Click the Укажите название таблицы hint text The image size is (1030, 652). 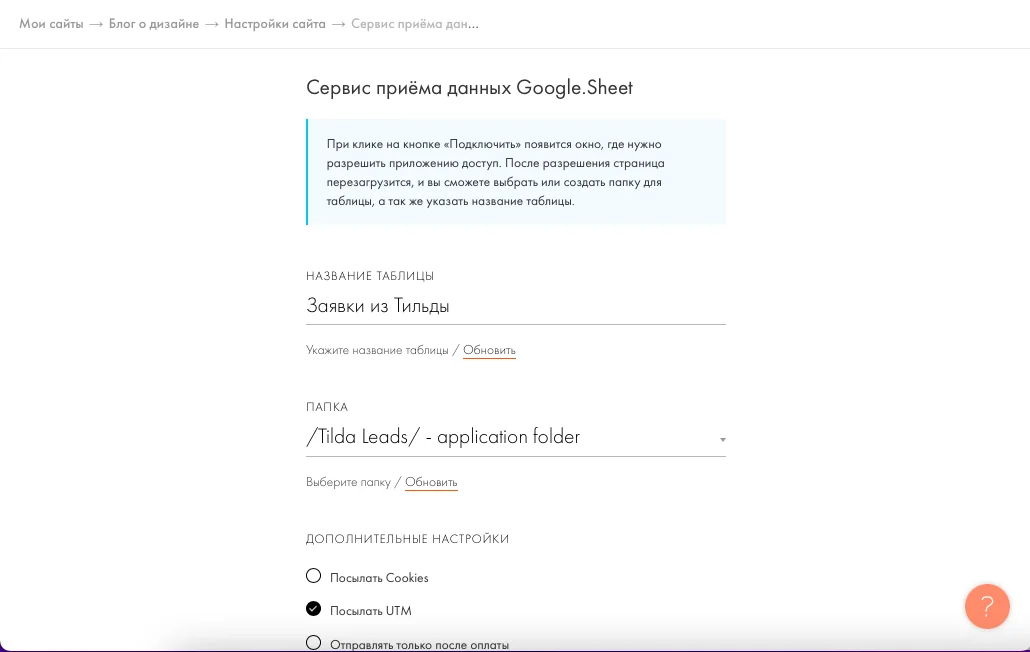(377, 351)
